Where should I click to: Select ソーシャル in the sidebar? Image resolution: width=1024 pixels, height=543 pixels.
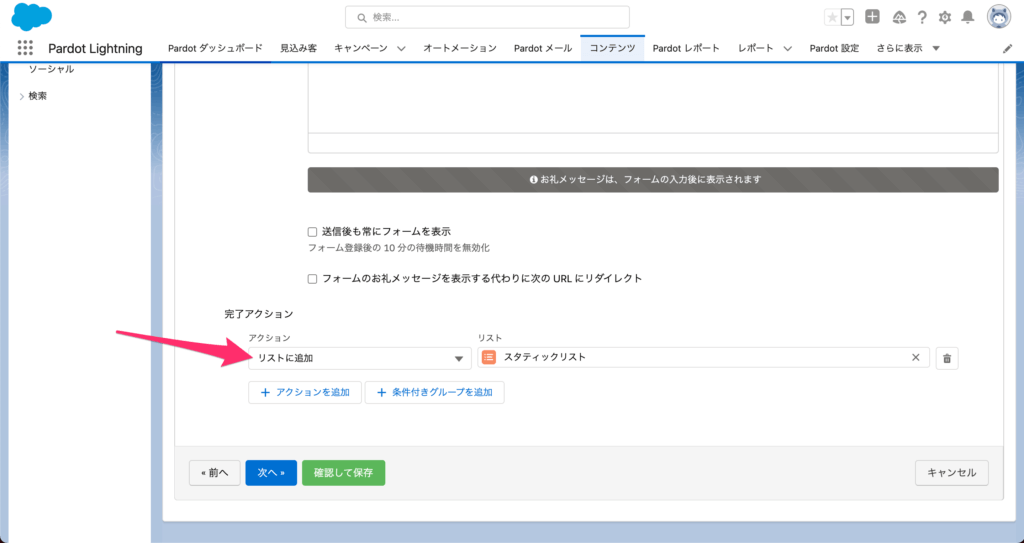pos(51,69)
